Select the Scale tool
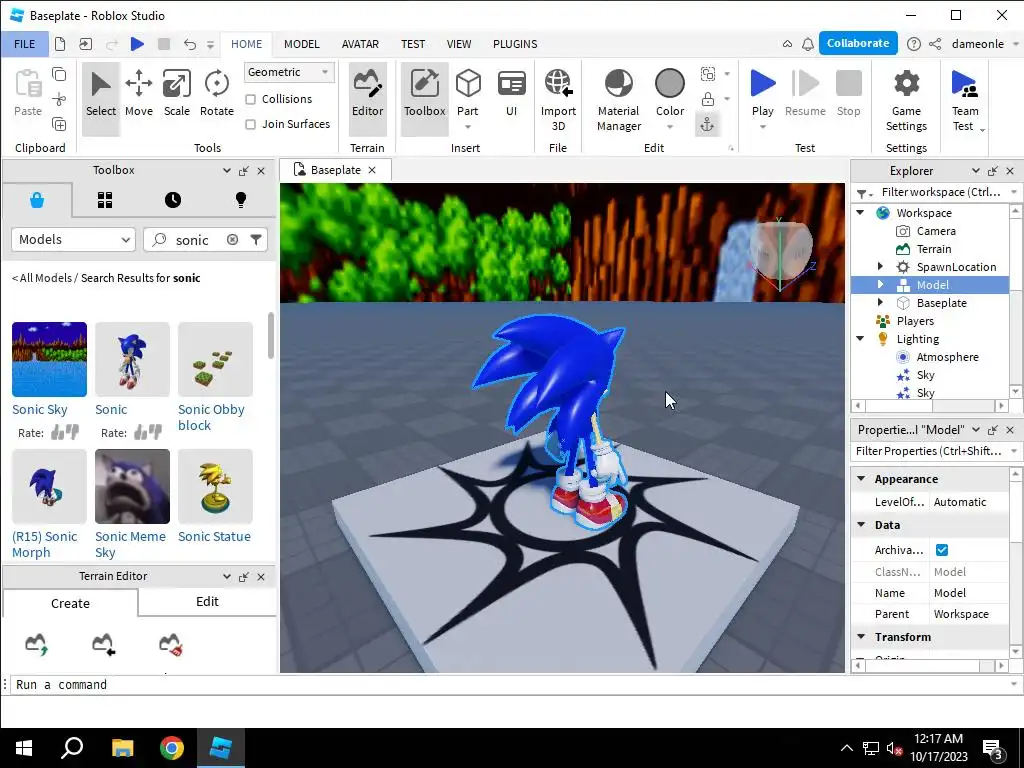 [176, 94]
